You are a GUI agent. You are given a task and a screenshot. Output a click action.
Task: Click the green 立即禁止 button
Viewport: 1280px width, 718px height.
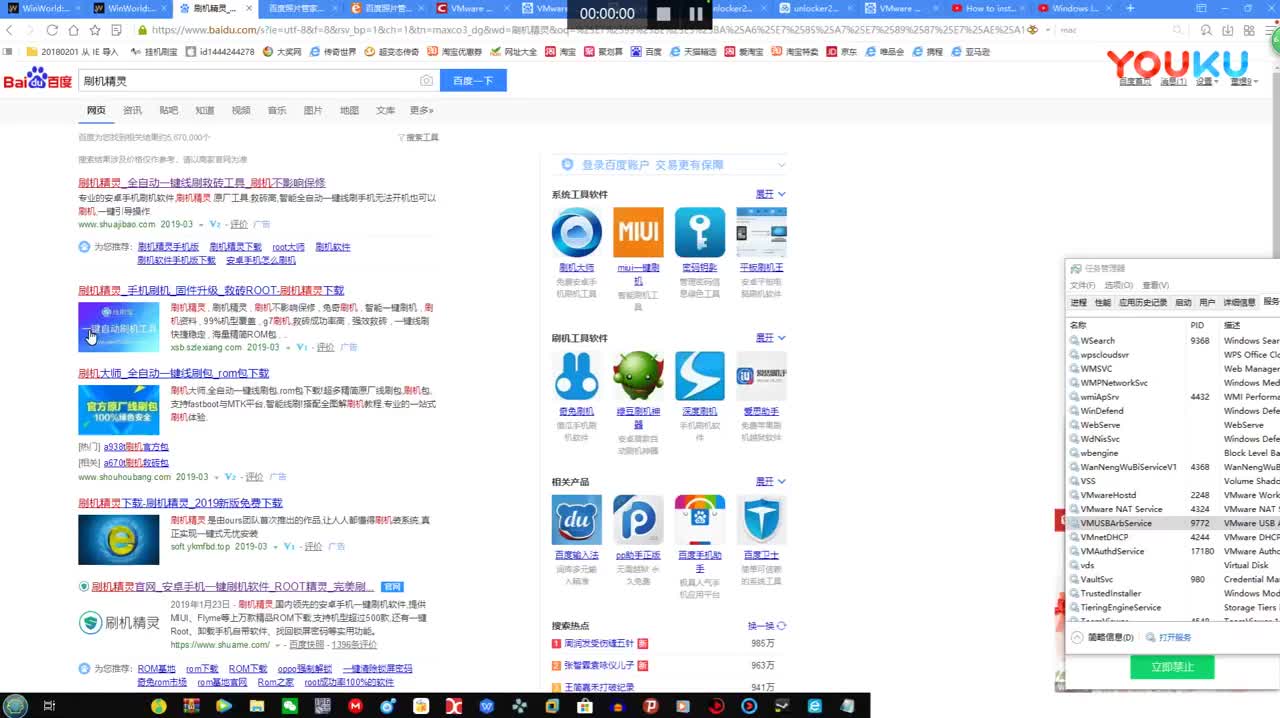(1172, 667)
